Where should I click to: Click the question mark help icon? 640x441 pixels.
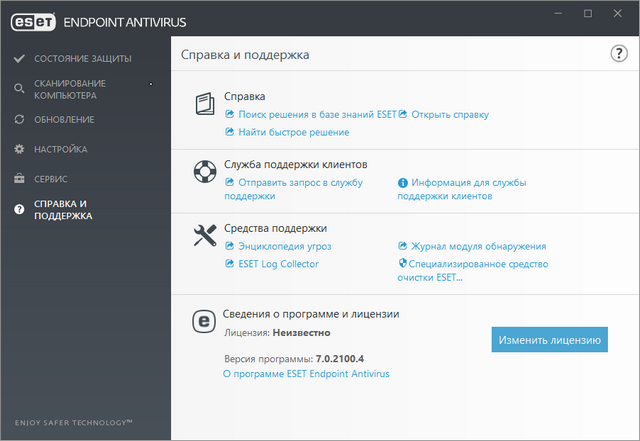618,55
